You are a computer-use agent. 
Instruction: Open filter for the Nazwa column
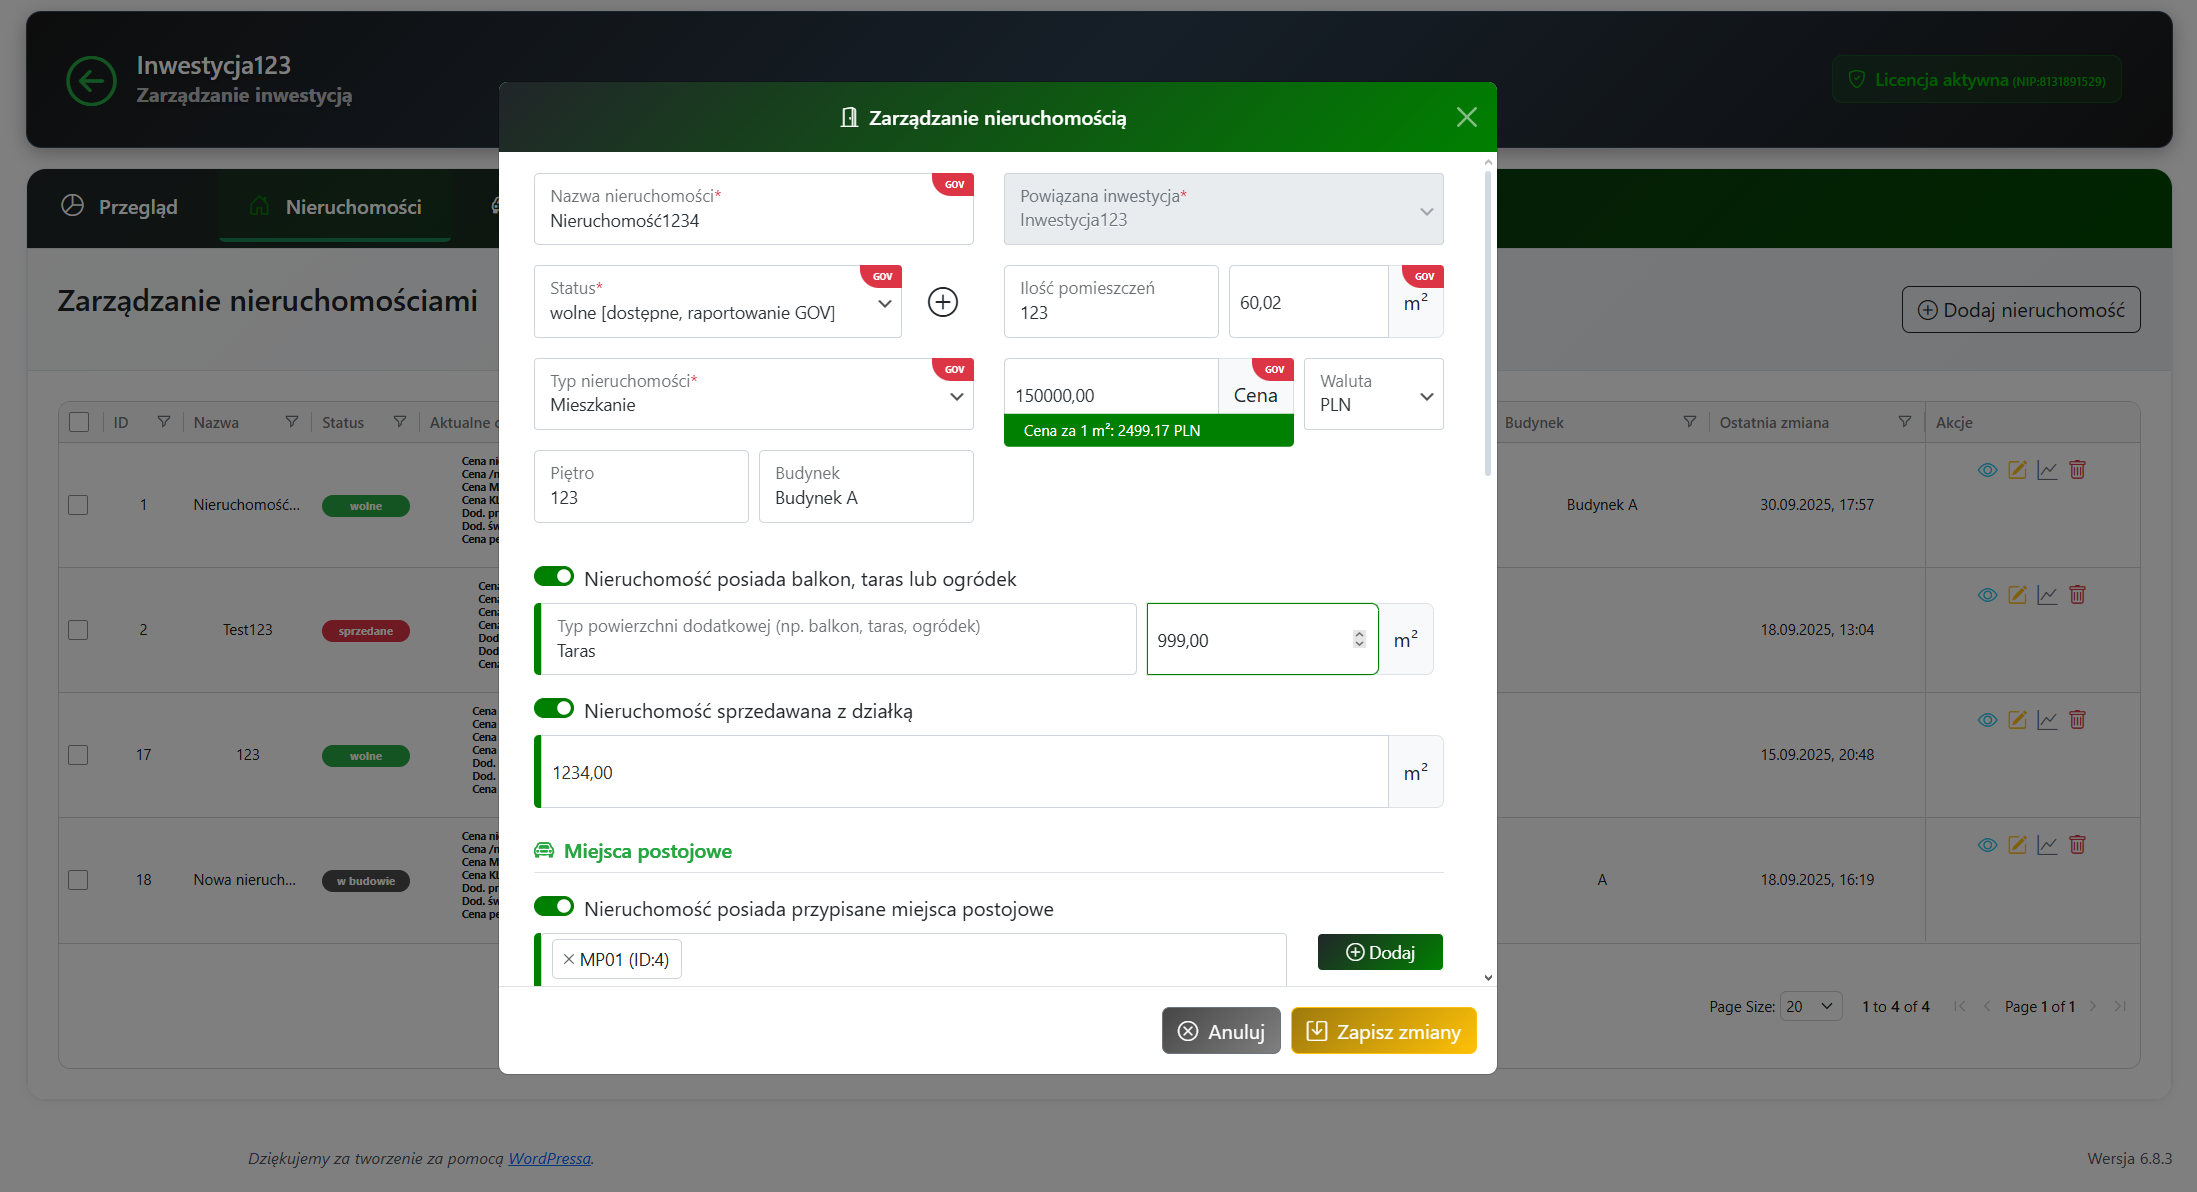[291, 421]
